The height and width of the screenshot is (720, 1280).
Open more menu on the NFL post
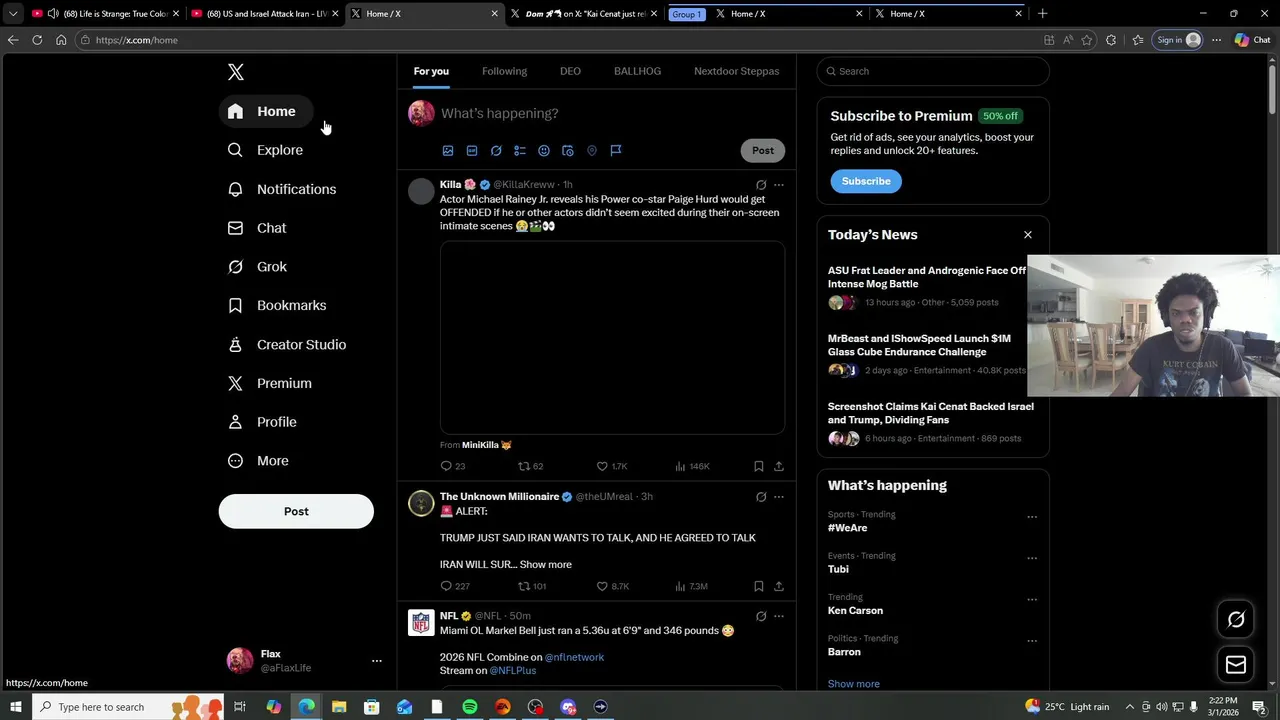point(779,616)
